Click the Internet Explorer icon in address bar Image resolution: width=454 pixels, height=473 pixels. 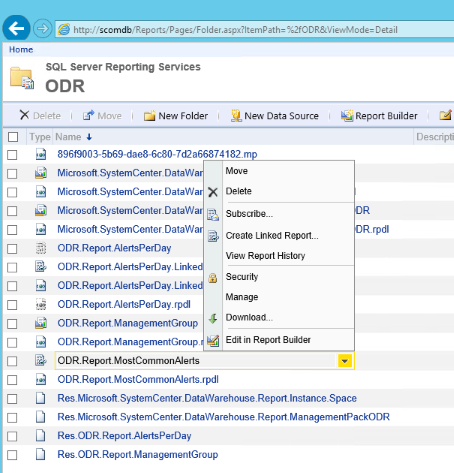click(64, 29)
